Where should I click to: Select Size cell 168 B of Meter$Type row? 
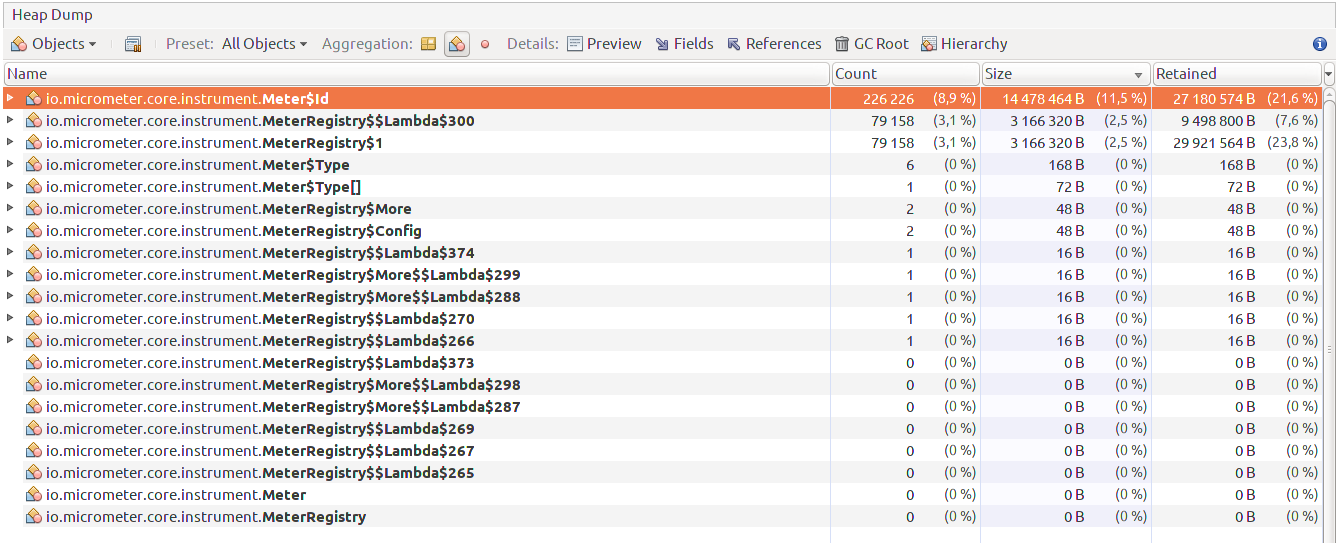1066,165
